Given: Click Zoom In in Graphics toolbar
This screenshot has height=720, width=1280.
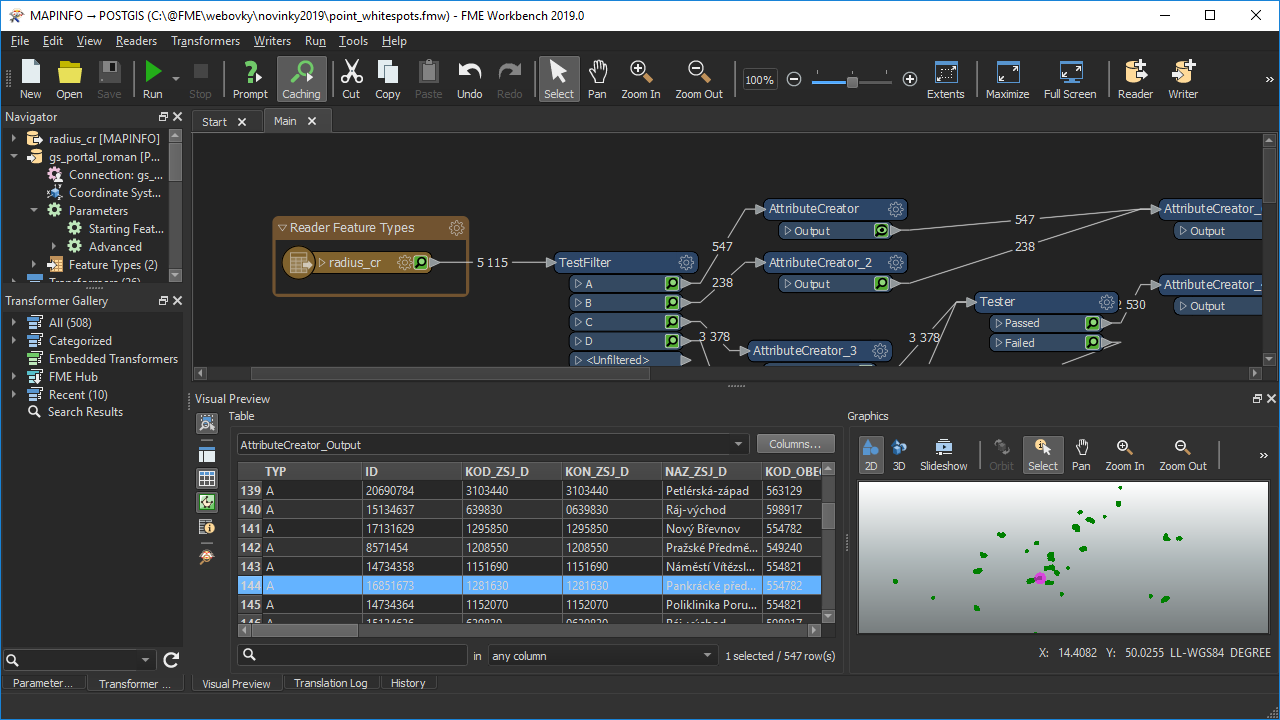Looking at the screenshot, I should coord(1125,454).
